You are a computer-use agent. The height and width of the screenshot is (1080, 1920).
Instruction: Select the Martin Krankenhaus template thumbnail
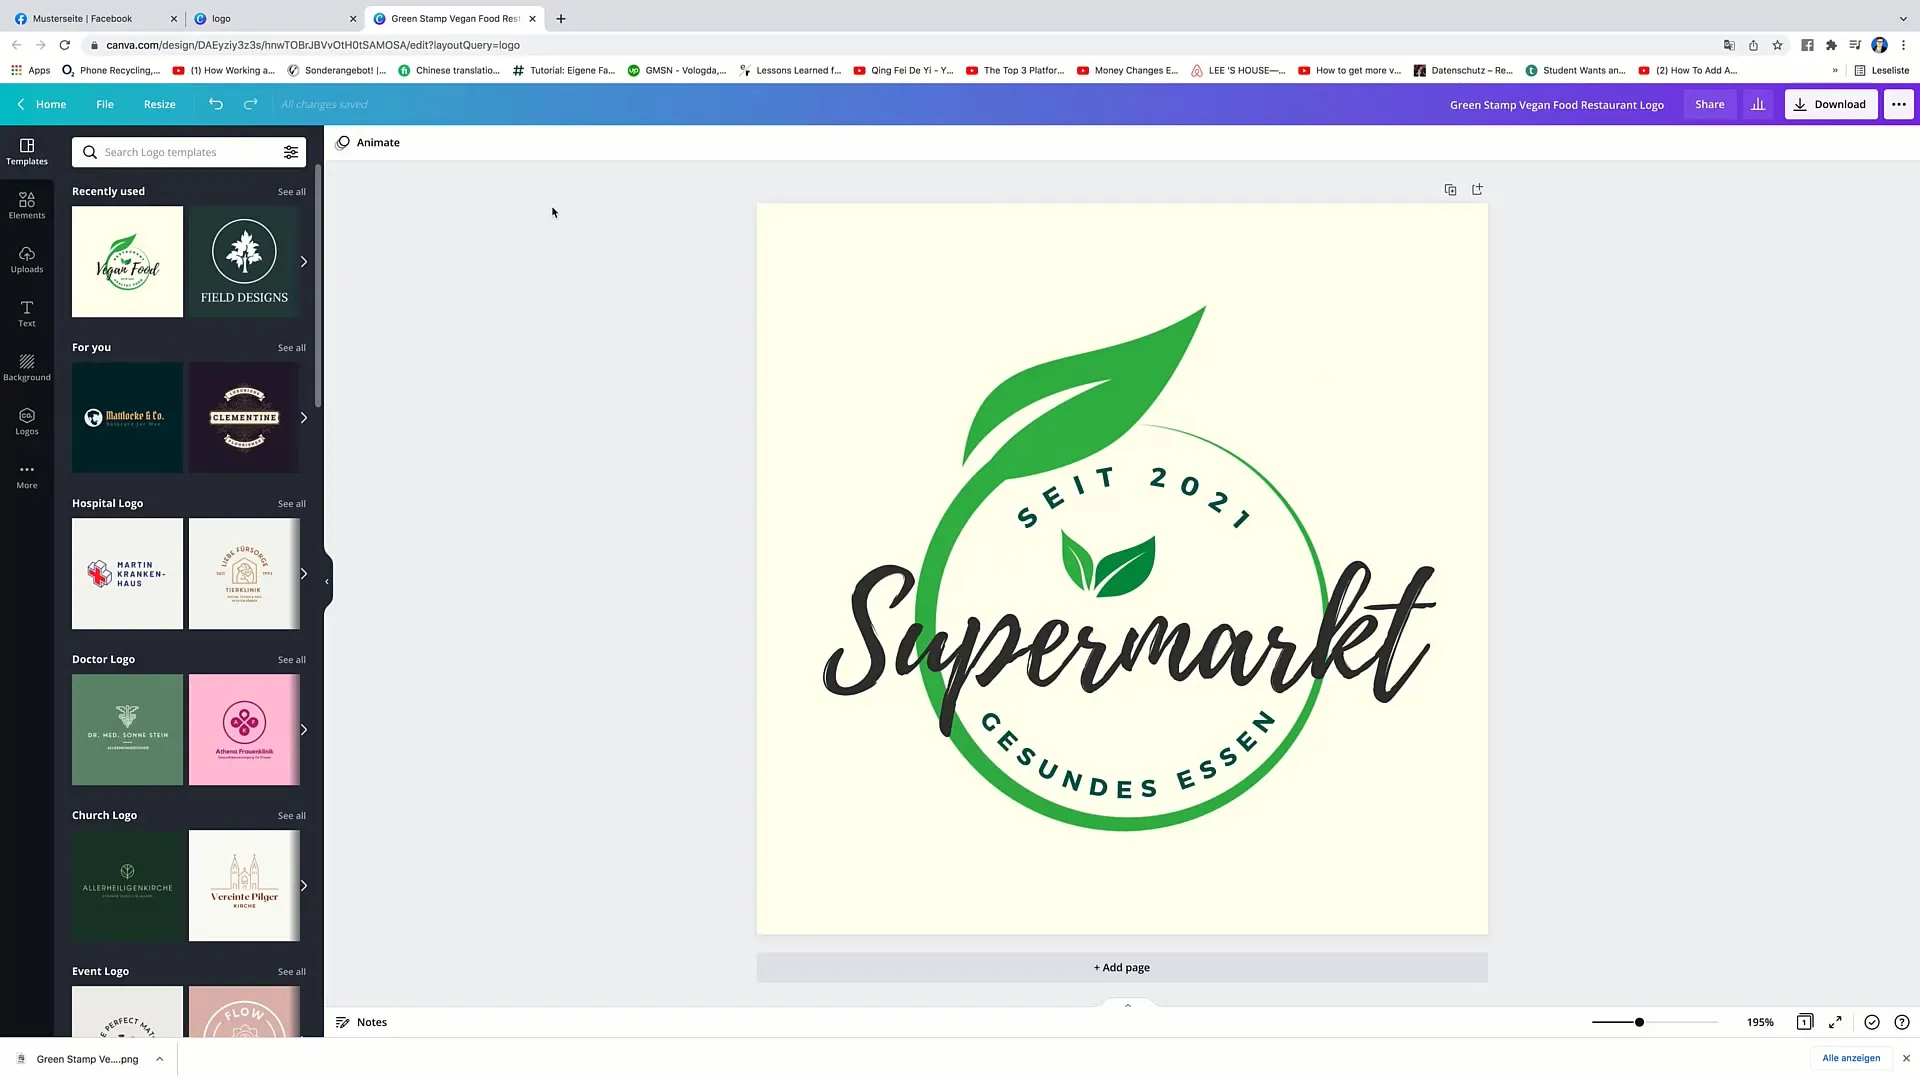(x=127, y=574)
